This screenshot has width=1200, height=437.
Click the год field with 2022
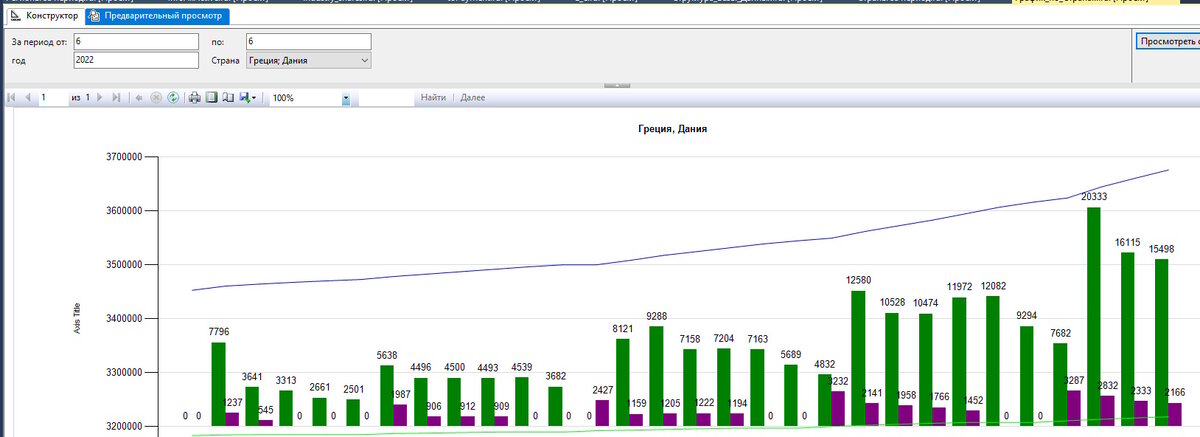click(x=136, y=60)
